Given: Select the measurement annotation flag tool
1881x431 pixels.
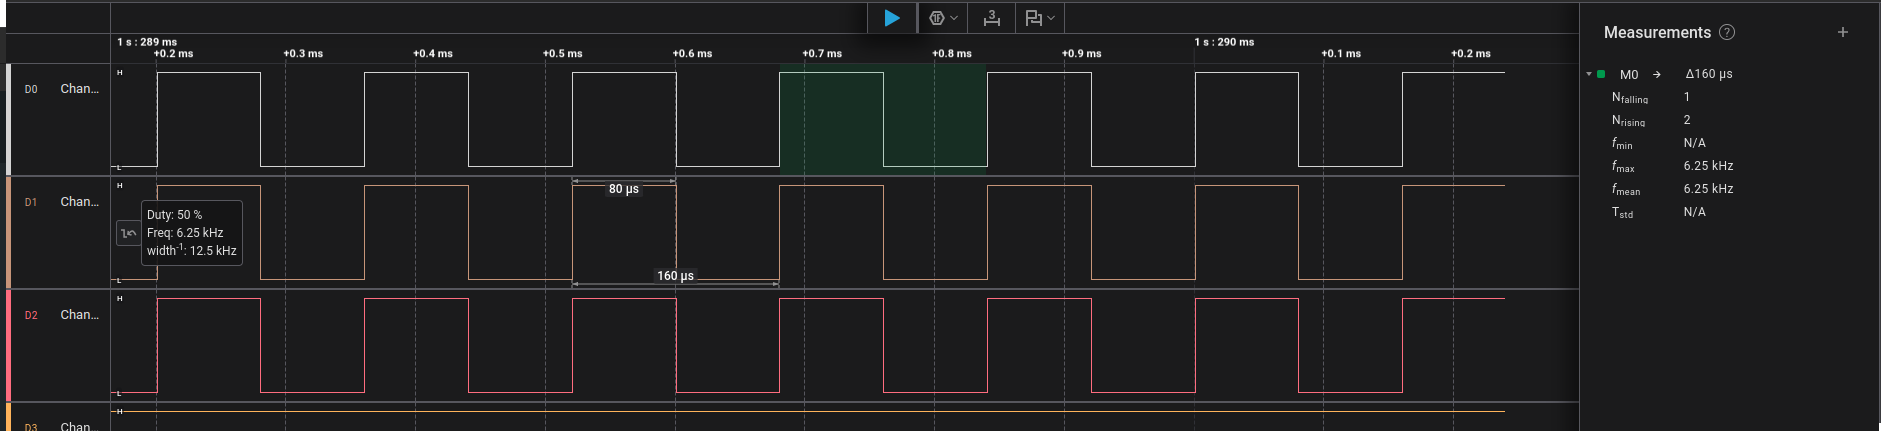Looking at the screenshot, I should (1034, 18).
